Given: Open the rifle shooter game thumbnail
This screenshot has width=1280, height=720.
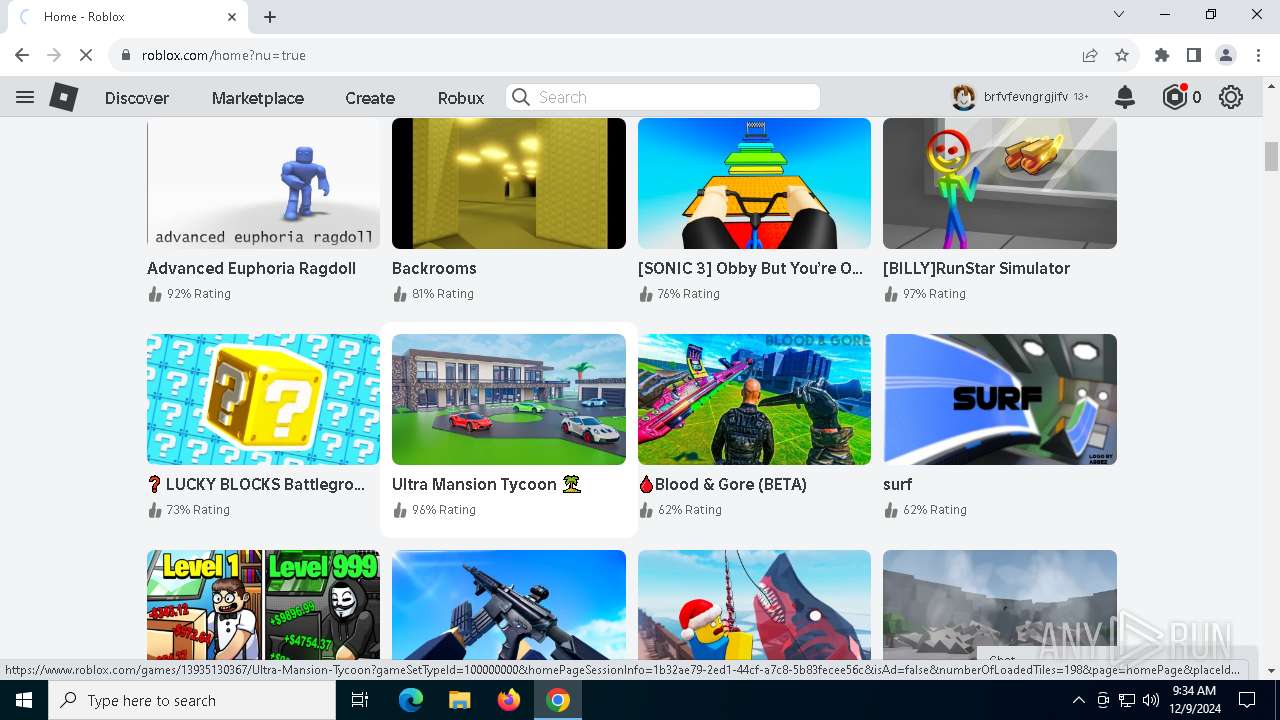Looking at the screenshot, I should 509,605.
